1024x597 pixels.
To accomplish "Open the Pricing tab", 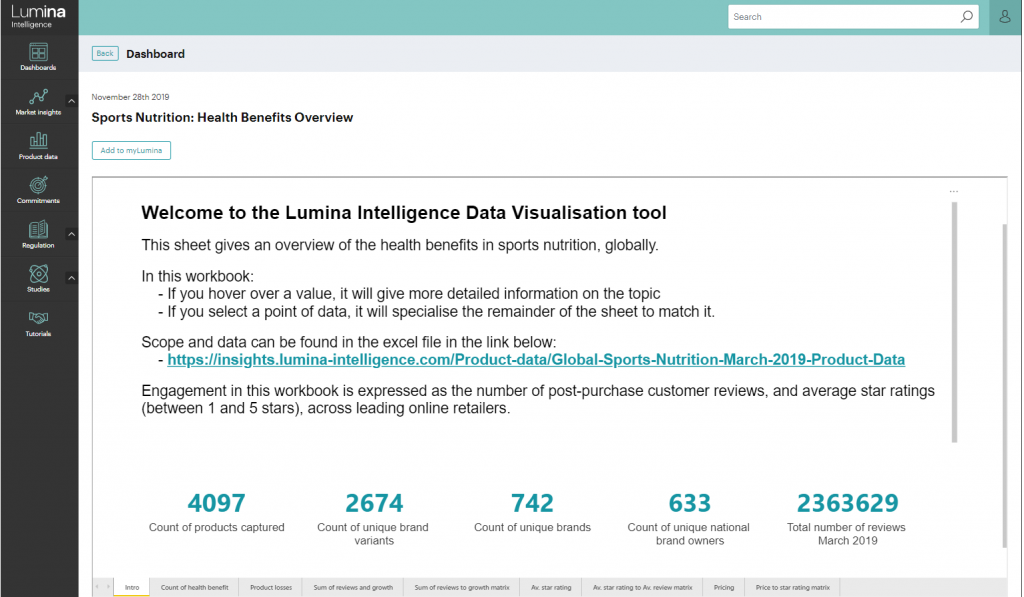I will 723,587.
